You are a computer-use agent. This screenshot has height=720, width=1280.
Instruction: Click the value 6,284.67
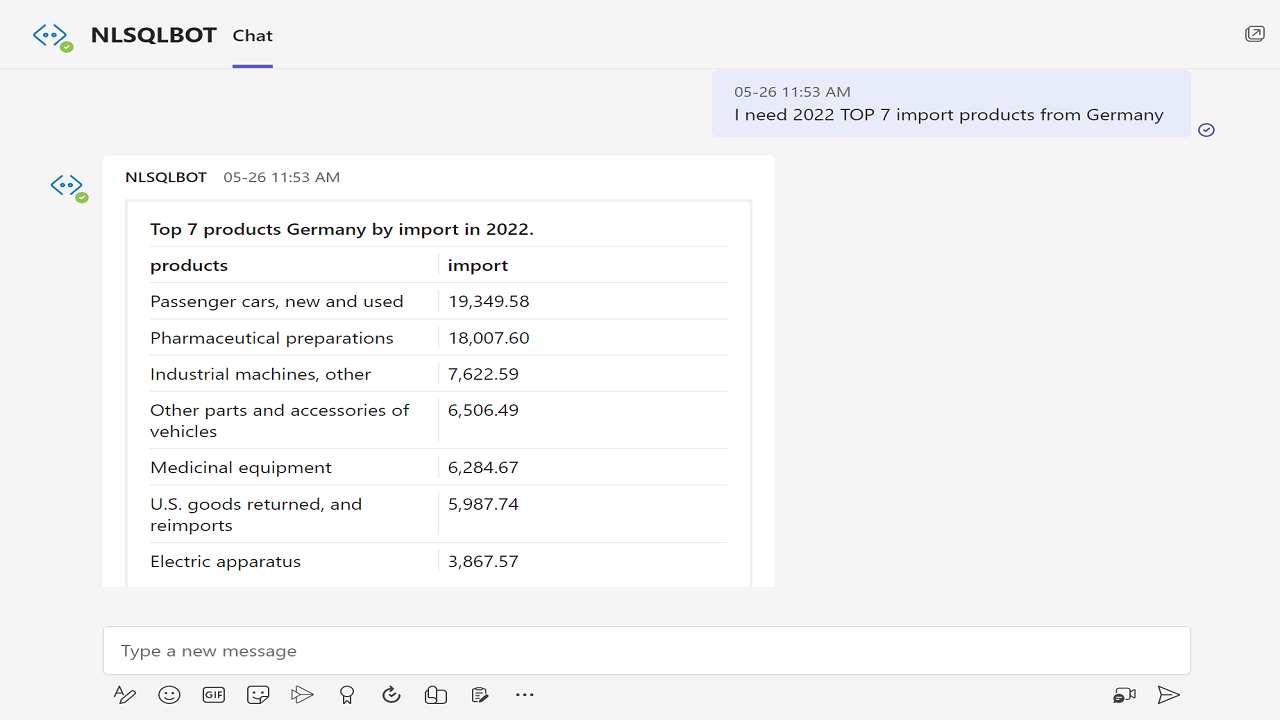(484, 467)
